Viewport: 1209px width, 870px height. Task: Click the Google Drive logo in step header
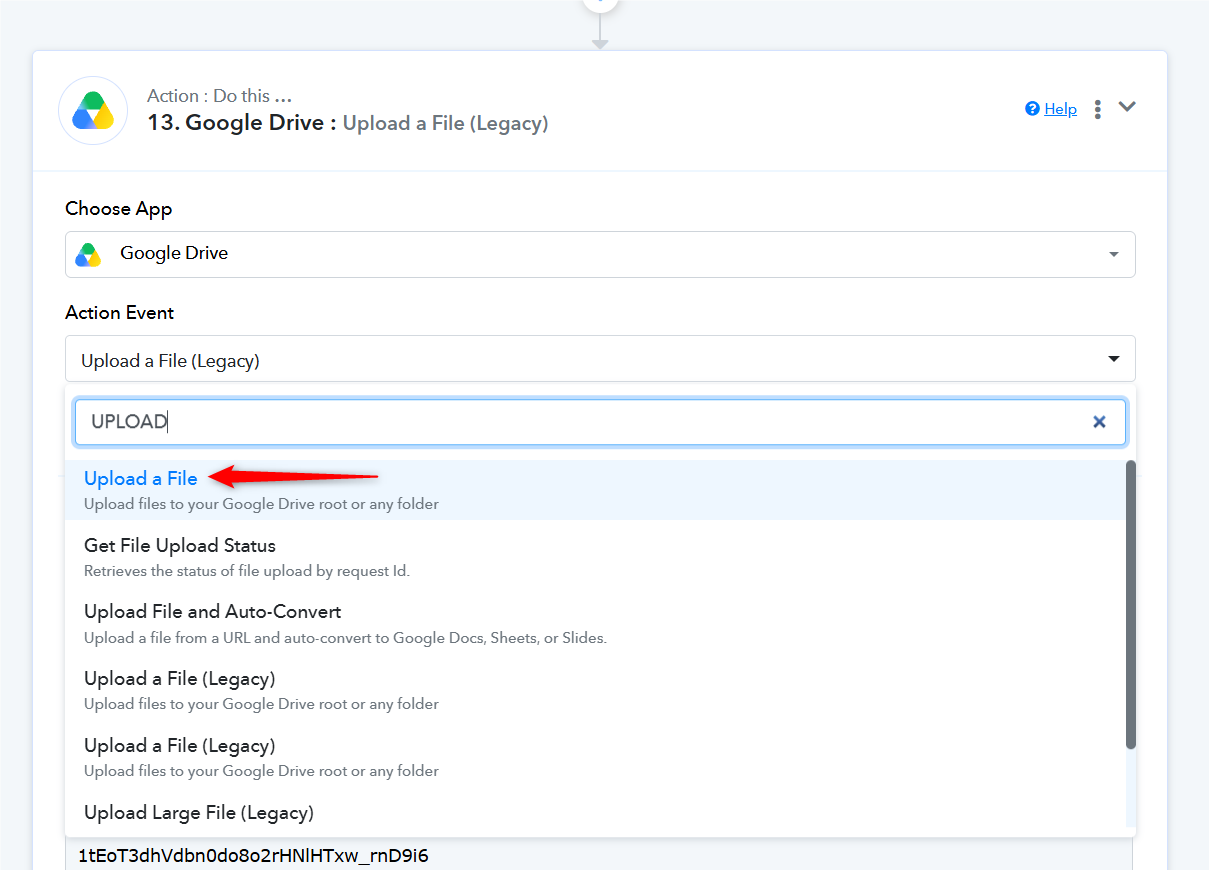pyautogui.click(x=93, y=110)
